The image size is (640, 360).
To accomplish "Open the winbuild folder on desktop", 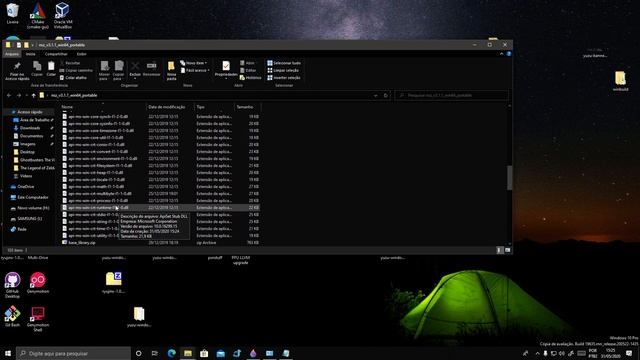I will pyautogui.click(x=620, y=81).
